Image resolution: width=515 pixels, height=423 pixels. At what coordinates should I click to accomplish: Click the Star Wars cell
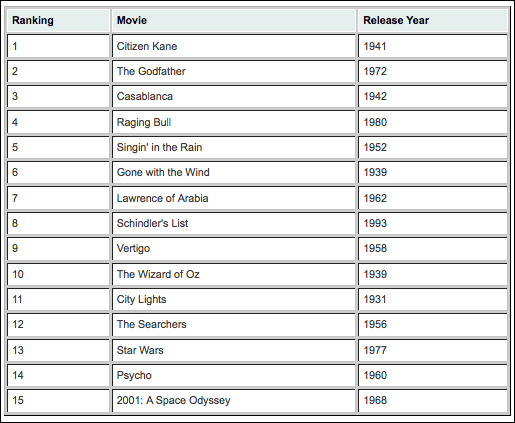point(234,350)
